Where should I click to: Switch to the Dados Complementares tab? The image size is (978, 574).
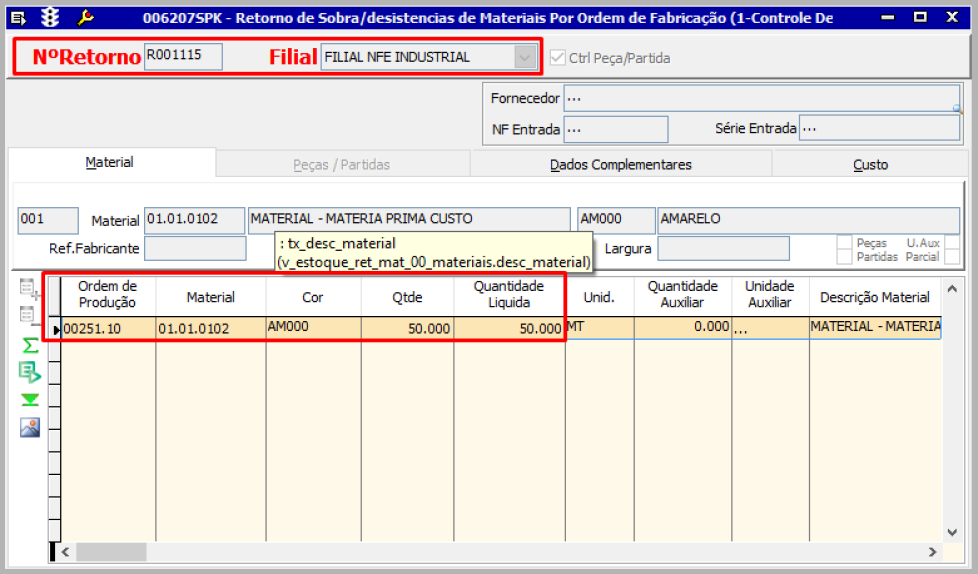pyautogui.click(x=621, y=165)
